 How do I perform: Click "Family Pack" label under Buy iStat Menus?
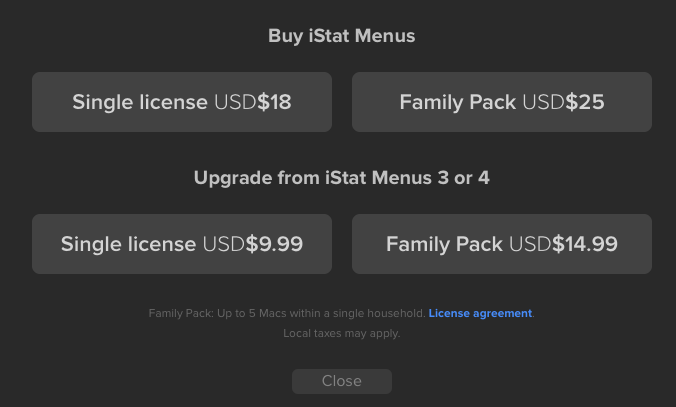[457, 102]
